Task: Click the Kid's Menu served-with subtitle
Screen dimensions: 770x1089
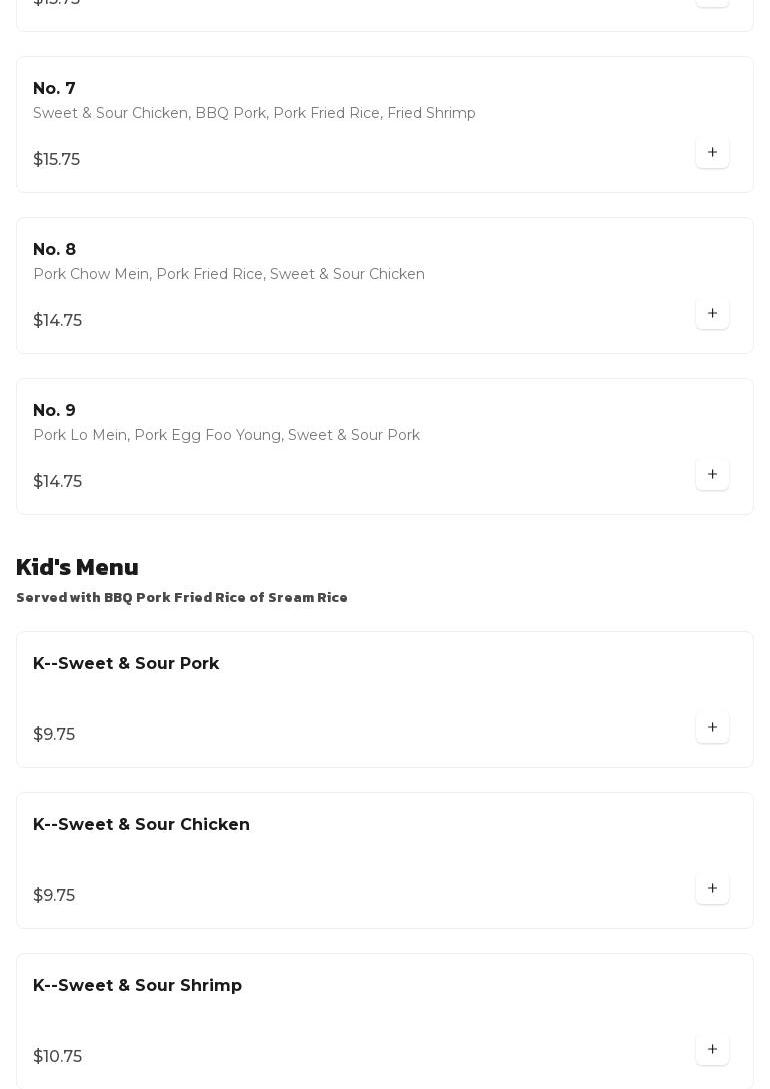Action: pyautogui.click(x=182, y=598)
